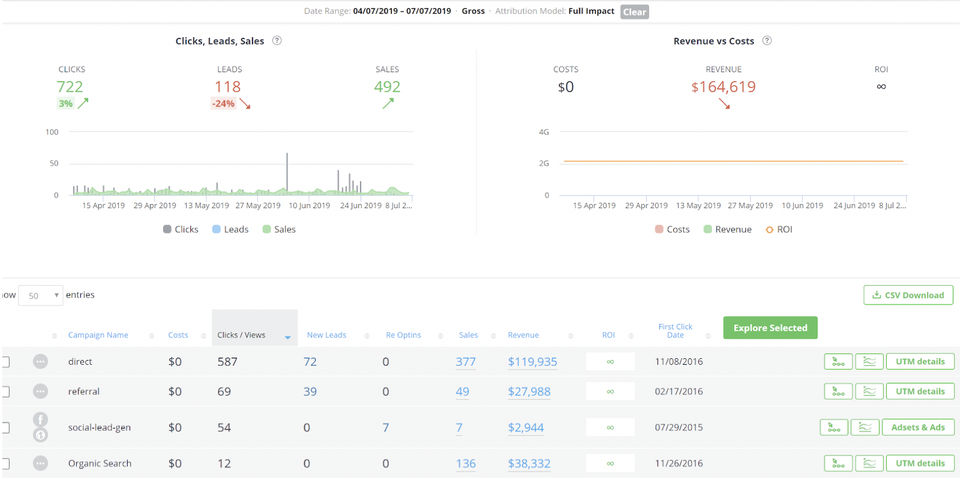Sort the table by Campaign Name
Screen dimensions: 960x479
click(x=98, y=335)
